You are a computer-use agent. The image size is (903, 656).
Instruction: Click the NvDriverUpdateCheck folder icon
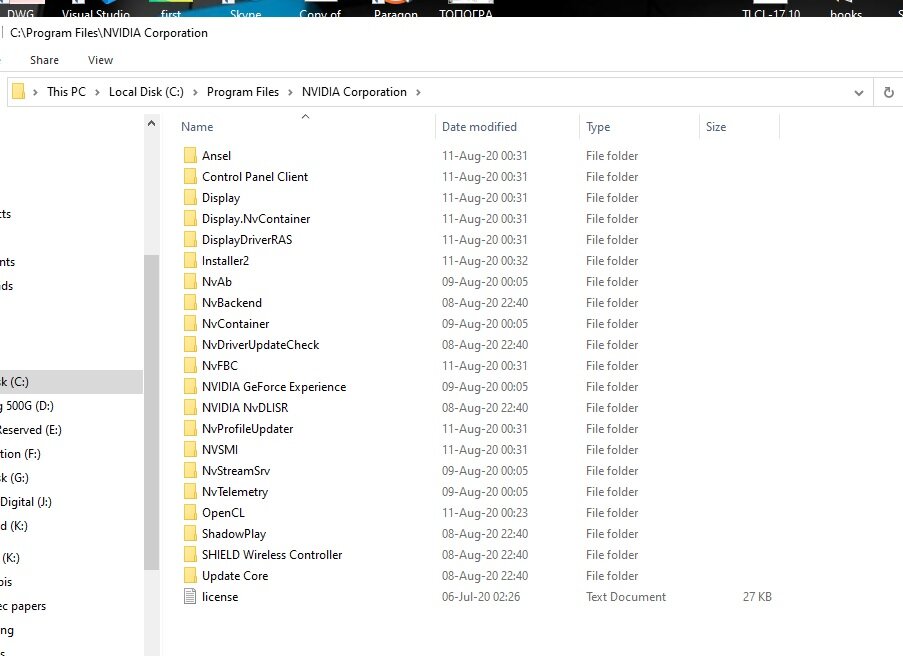(x=190, y=344)
